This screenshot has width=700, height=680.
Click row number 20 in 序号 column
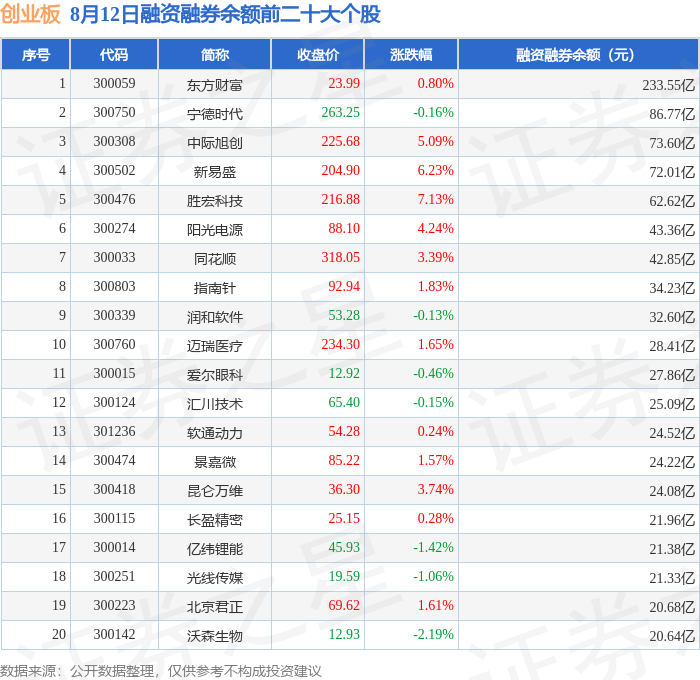[x=59, y=635]
